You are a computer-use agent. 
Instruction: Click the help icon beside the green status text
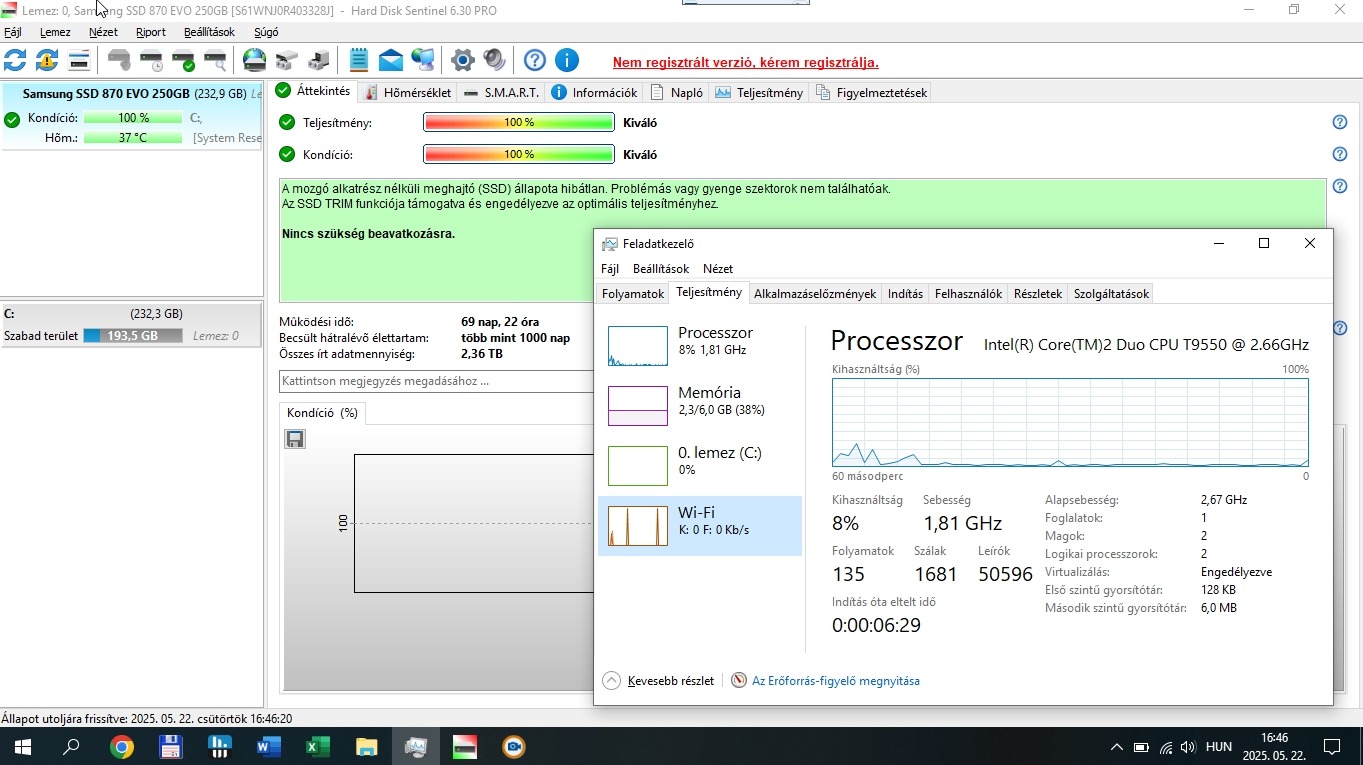tap(1340, 186)
